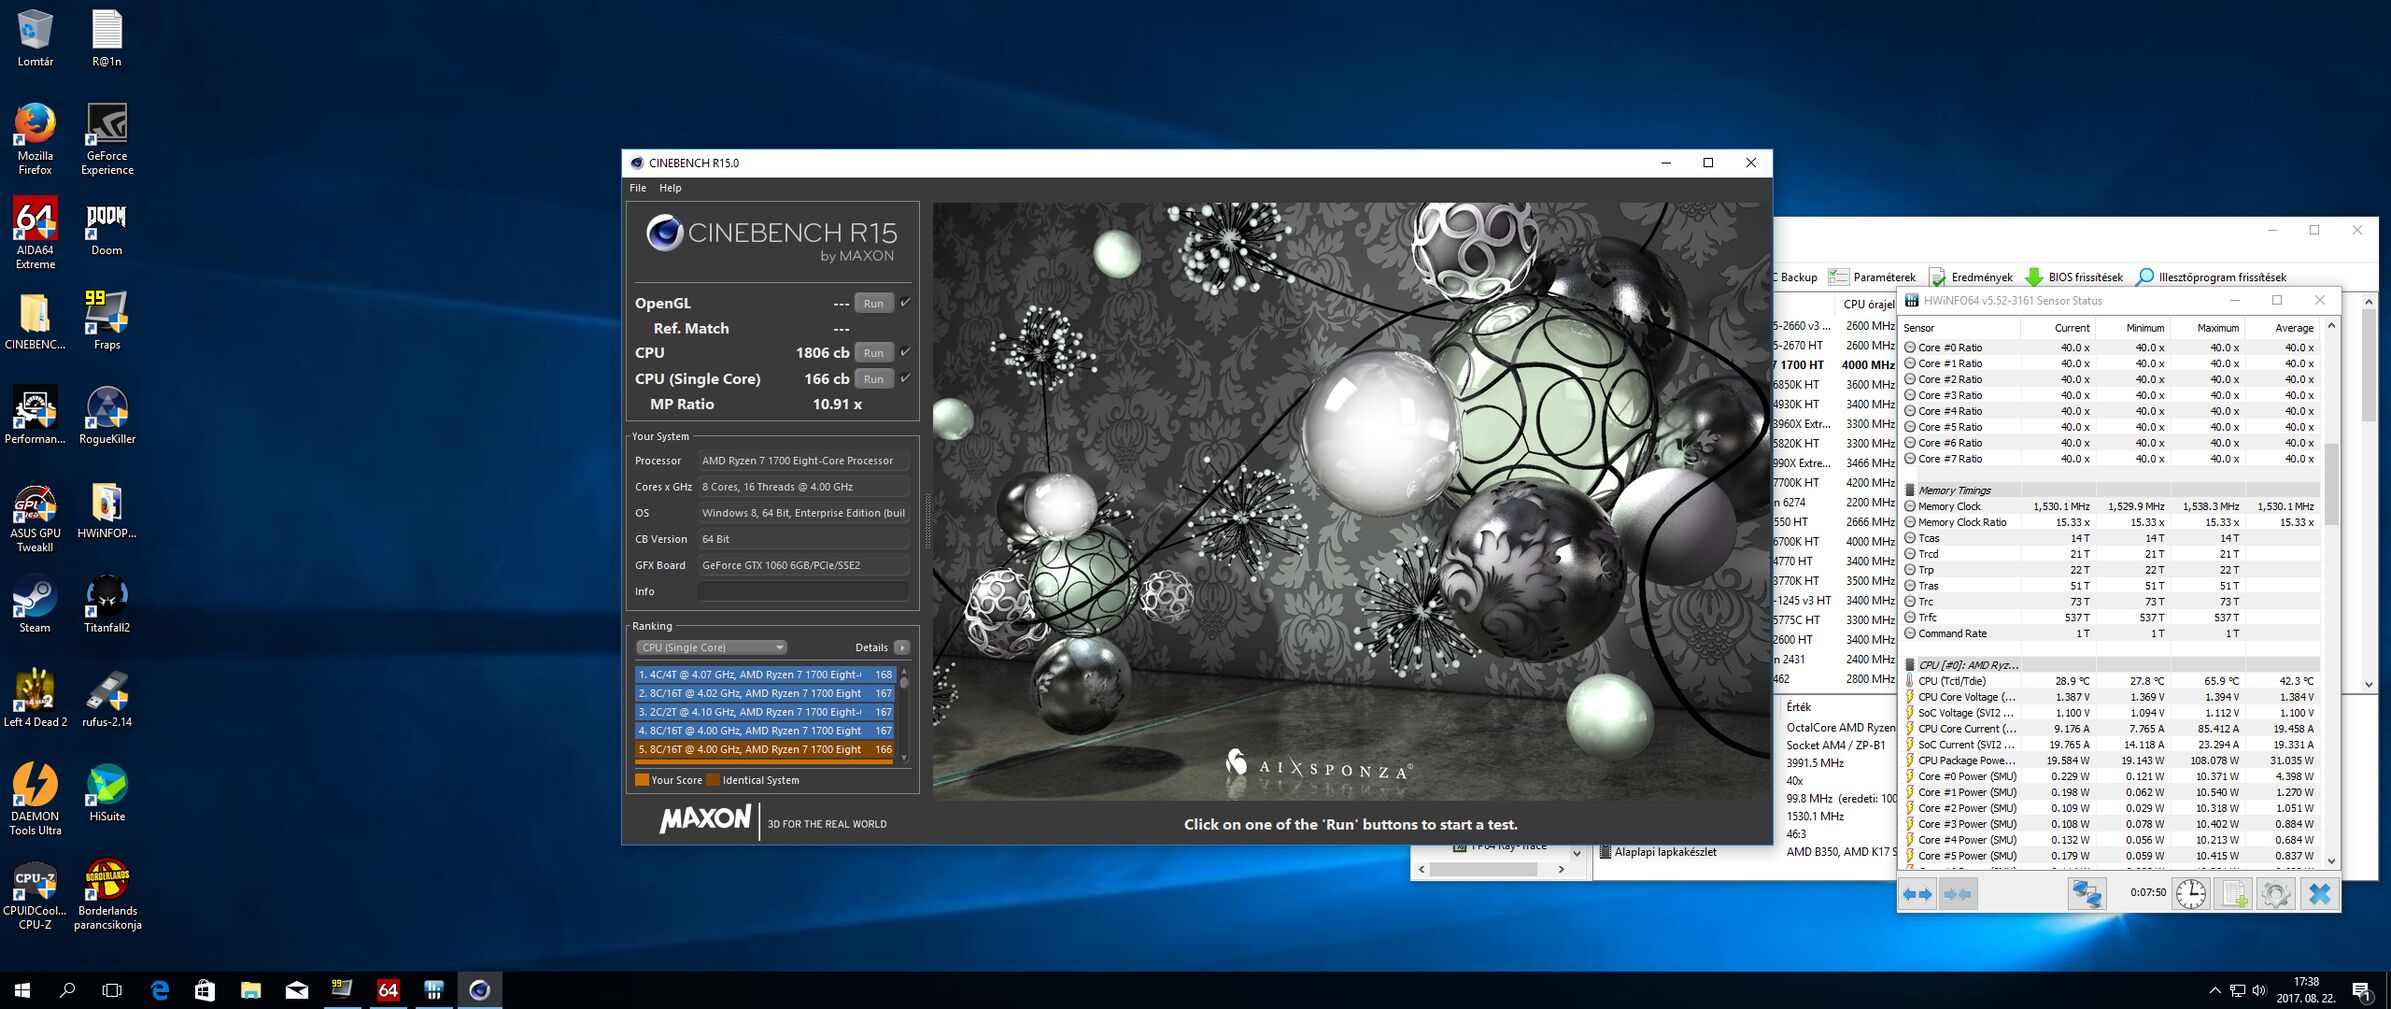
Task: Launch the DAEMON Tools Ultra desktop shortcut
Action: coord(35,799)
